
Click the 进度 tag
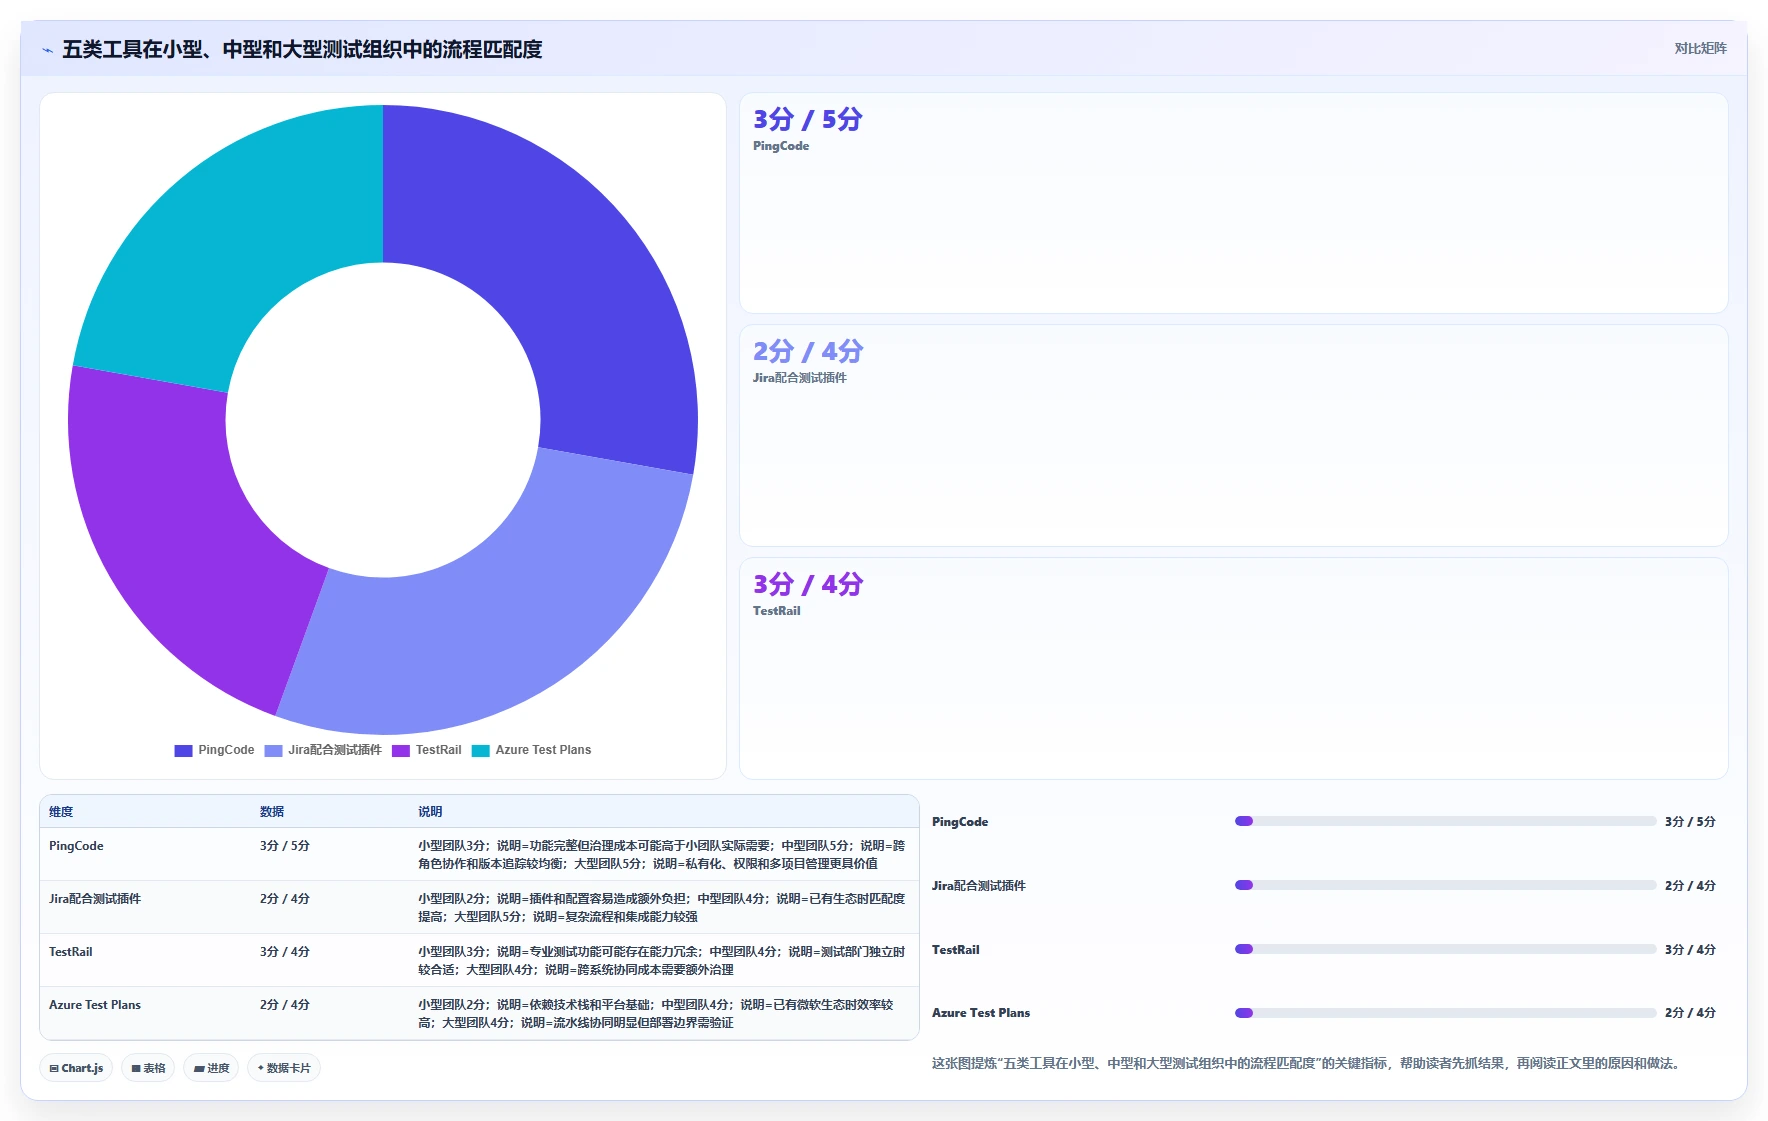(x=211, y=1068)
